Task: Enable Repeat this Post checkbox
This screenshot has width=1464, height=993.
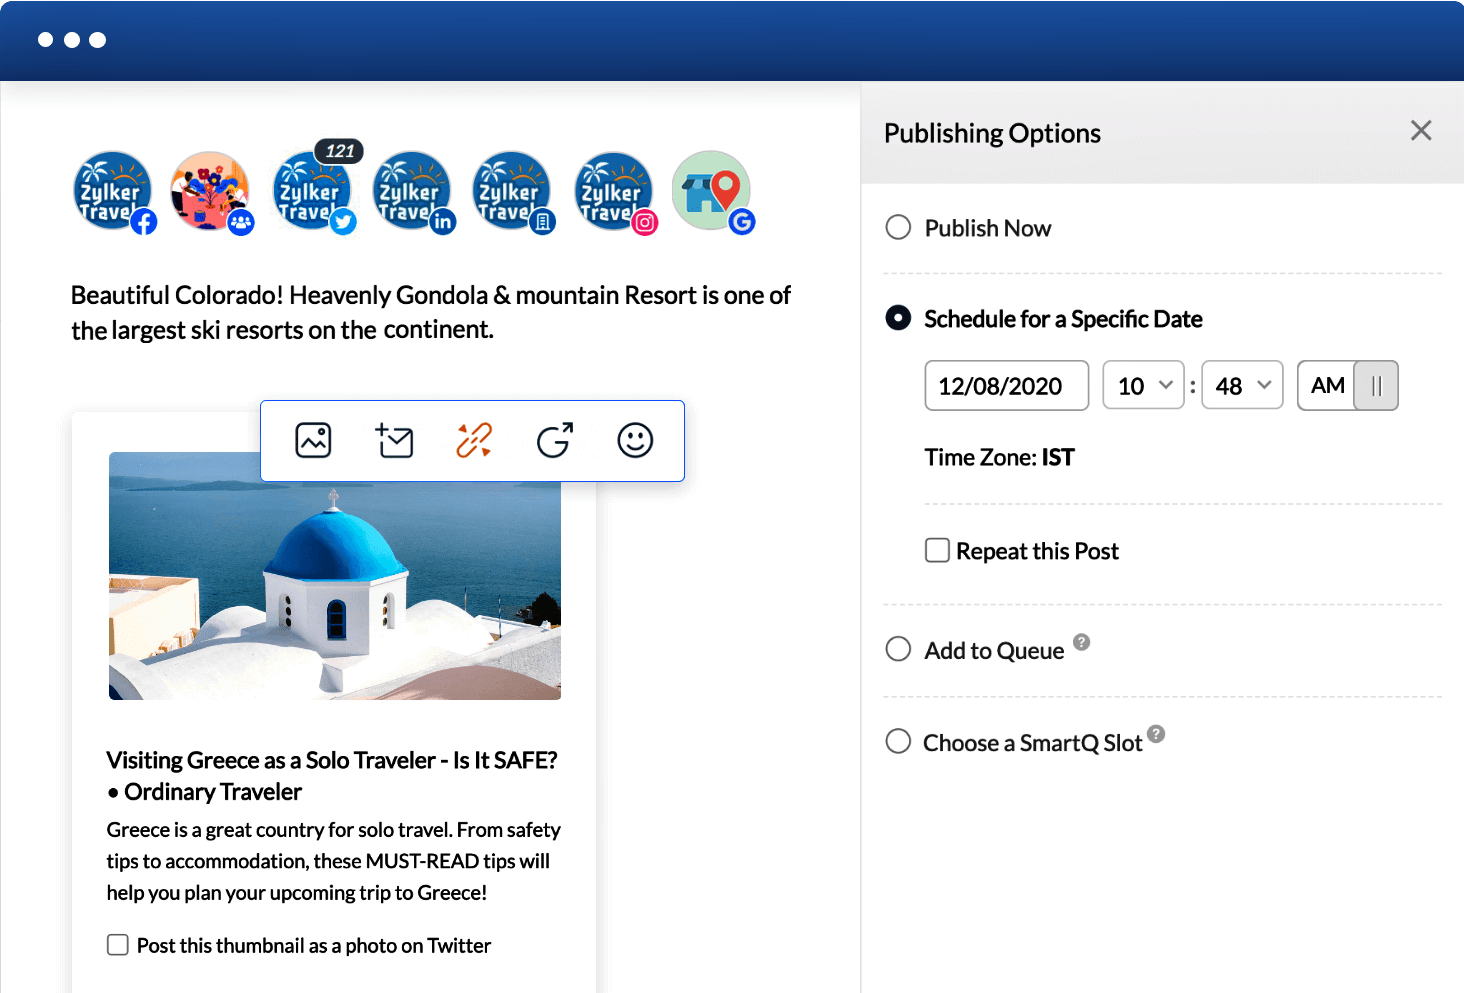Action: (x=937, y=550)
